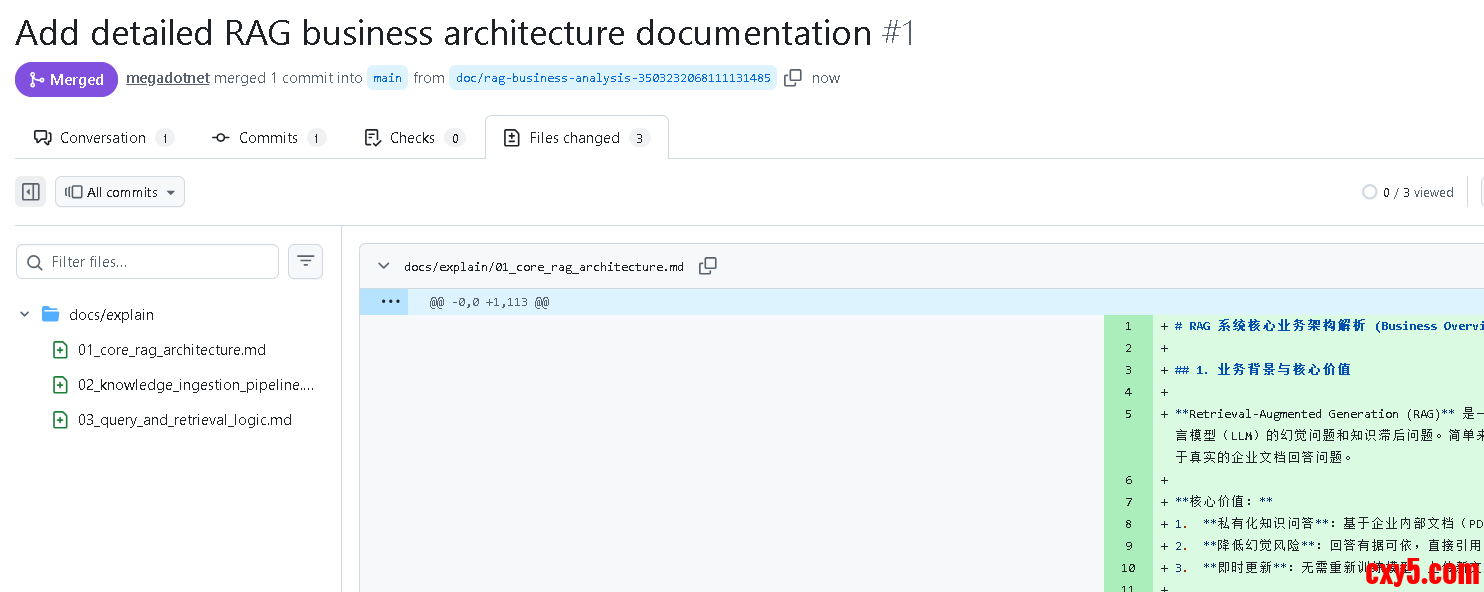Image resolution: width=1484 pixels, height=592 pixels.
Task: Open the megadotnet user profile link
Action: pyautogui.click(x=168, y=78)
